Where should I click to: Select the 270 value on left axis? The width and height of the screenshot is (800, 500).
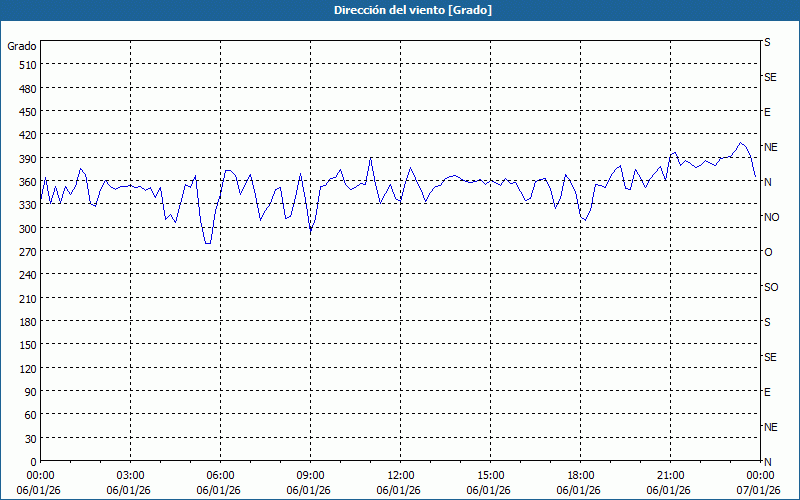coord(25,252)
